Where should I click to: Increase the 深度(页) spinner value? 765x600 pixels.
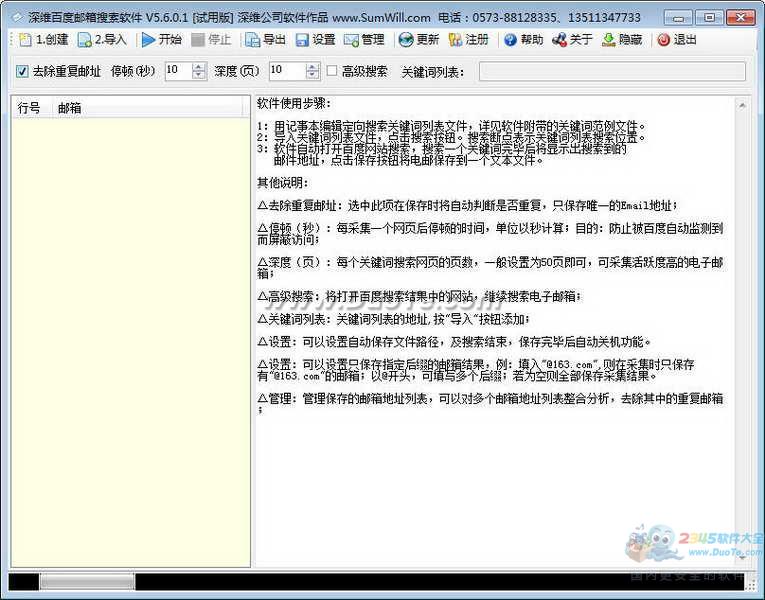click(312, 67)
